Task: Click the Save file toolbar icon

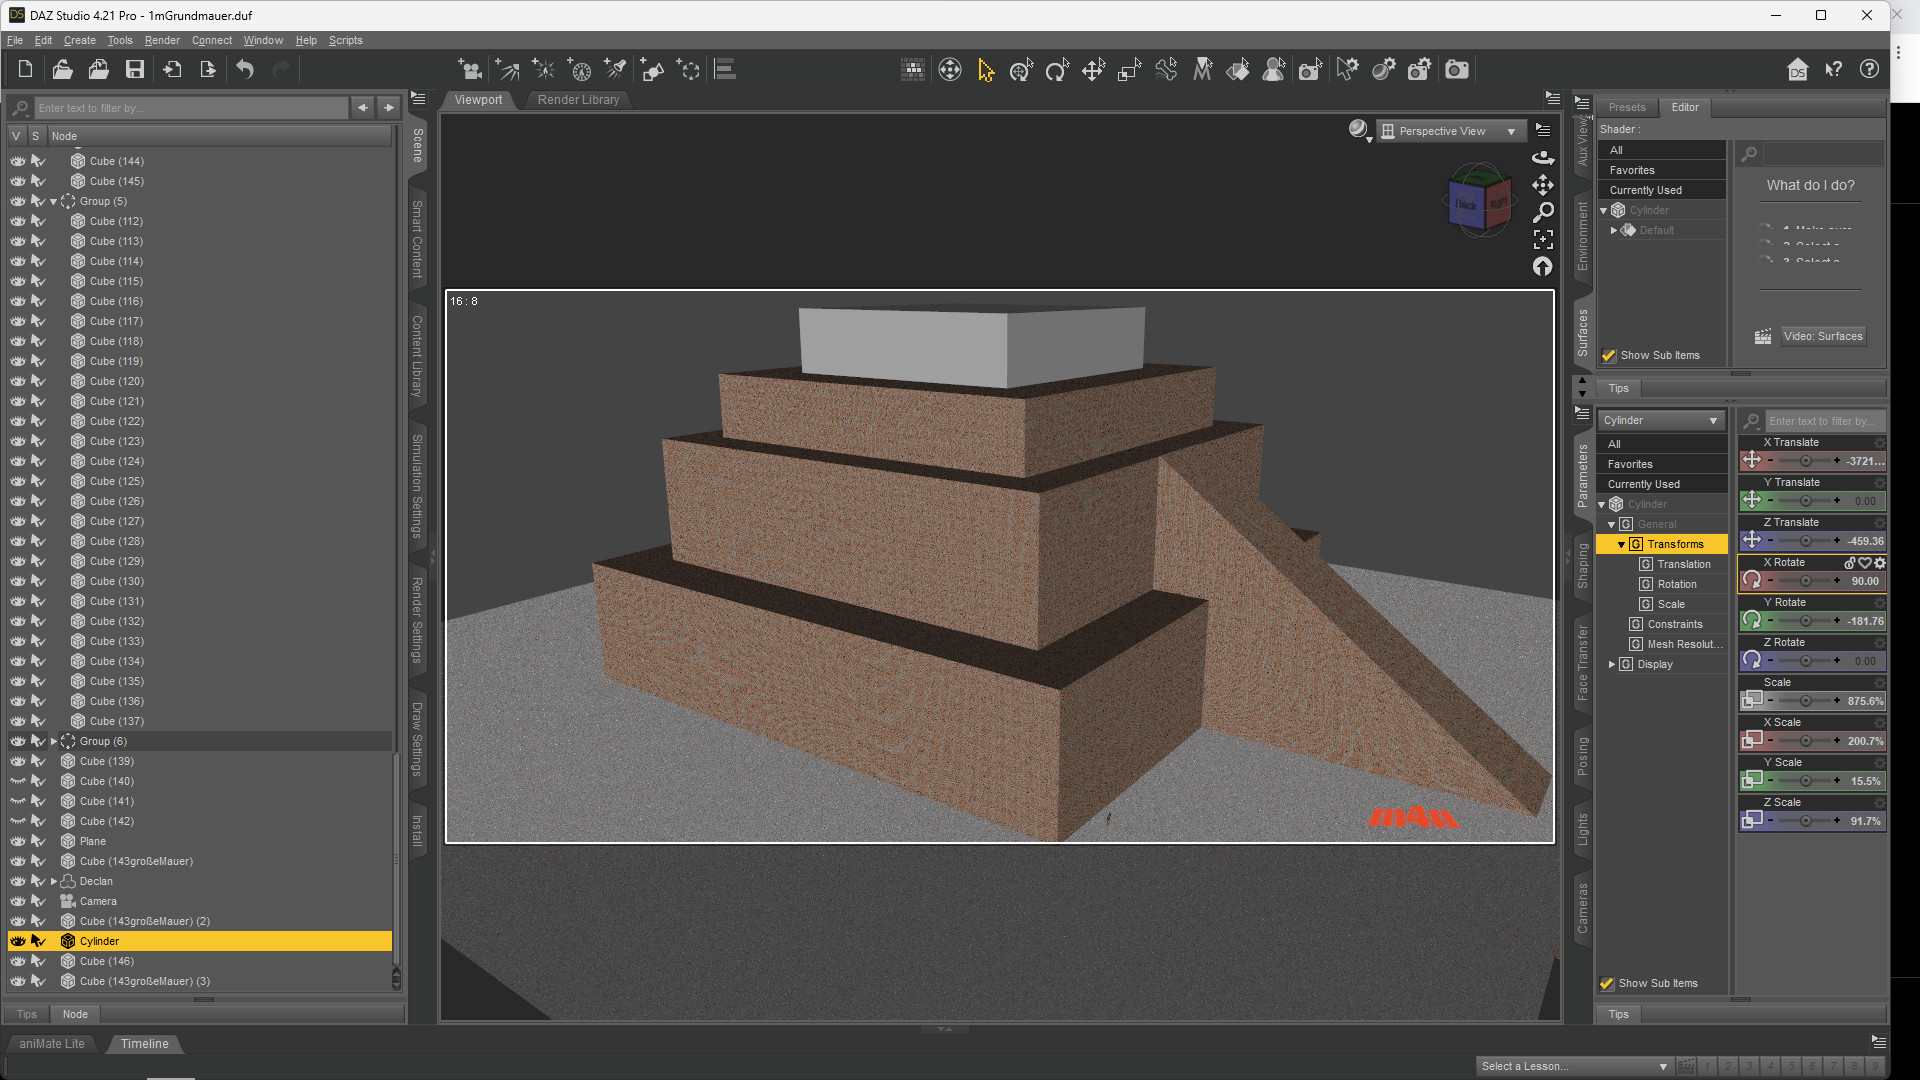Action: coord(134,69)
